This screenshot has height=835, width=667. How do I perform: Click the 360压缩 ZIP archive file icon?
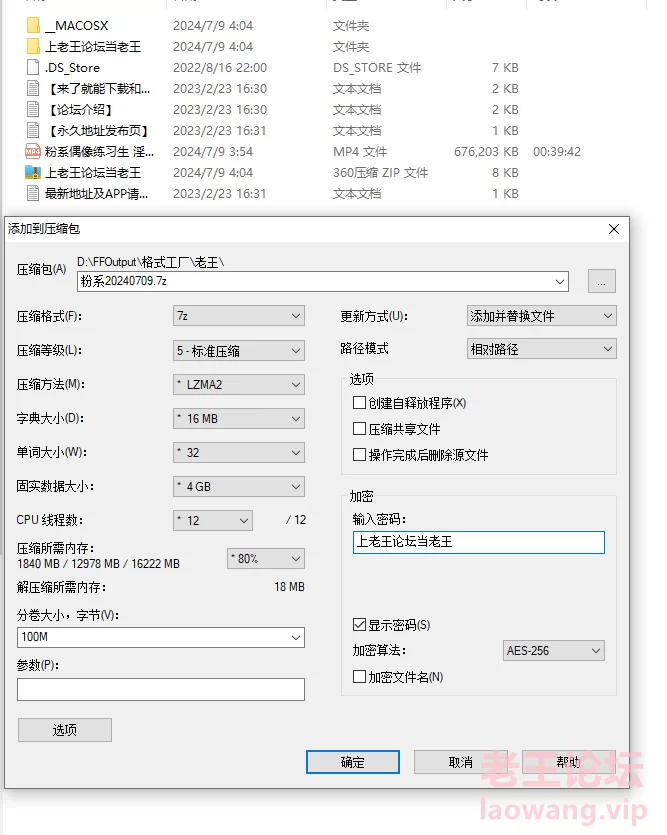coord(33,173)
